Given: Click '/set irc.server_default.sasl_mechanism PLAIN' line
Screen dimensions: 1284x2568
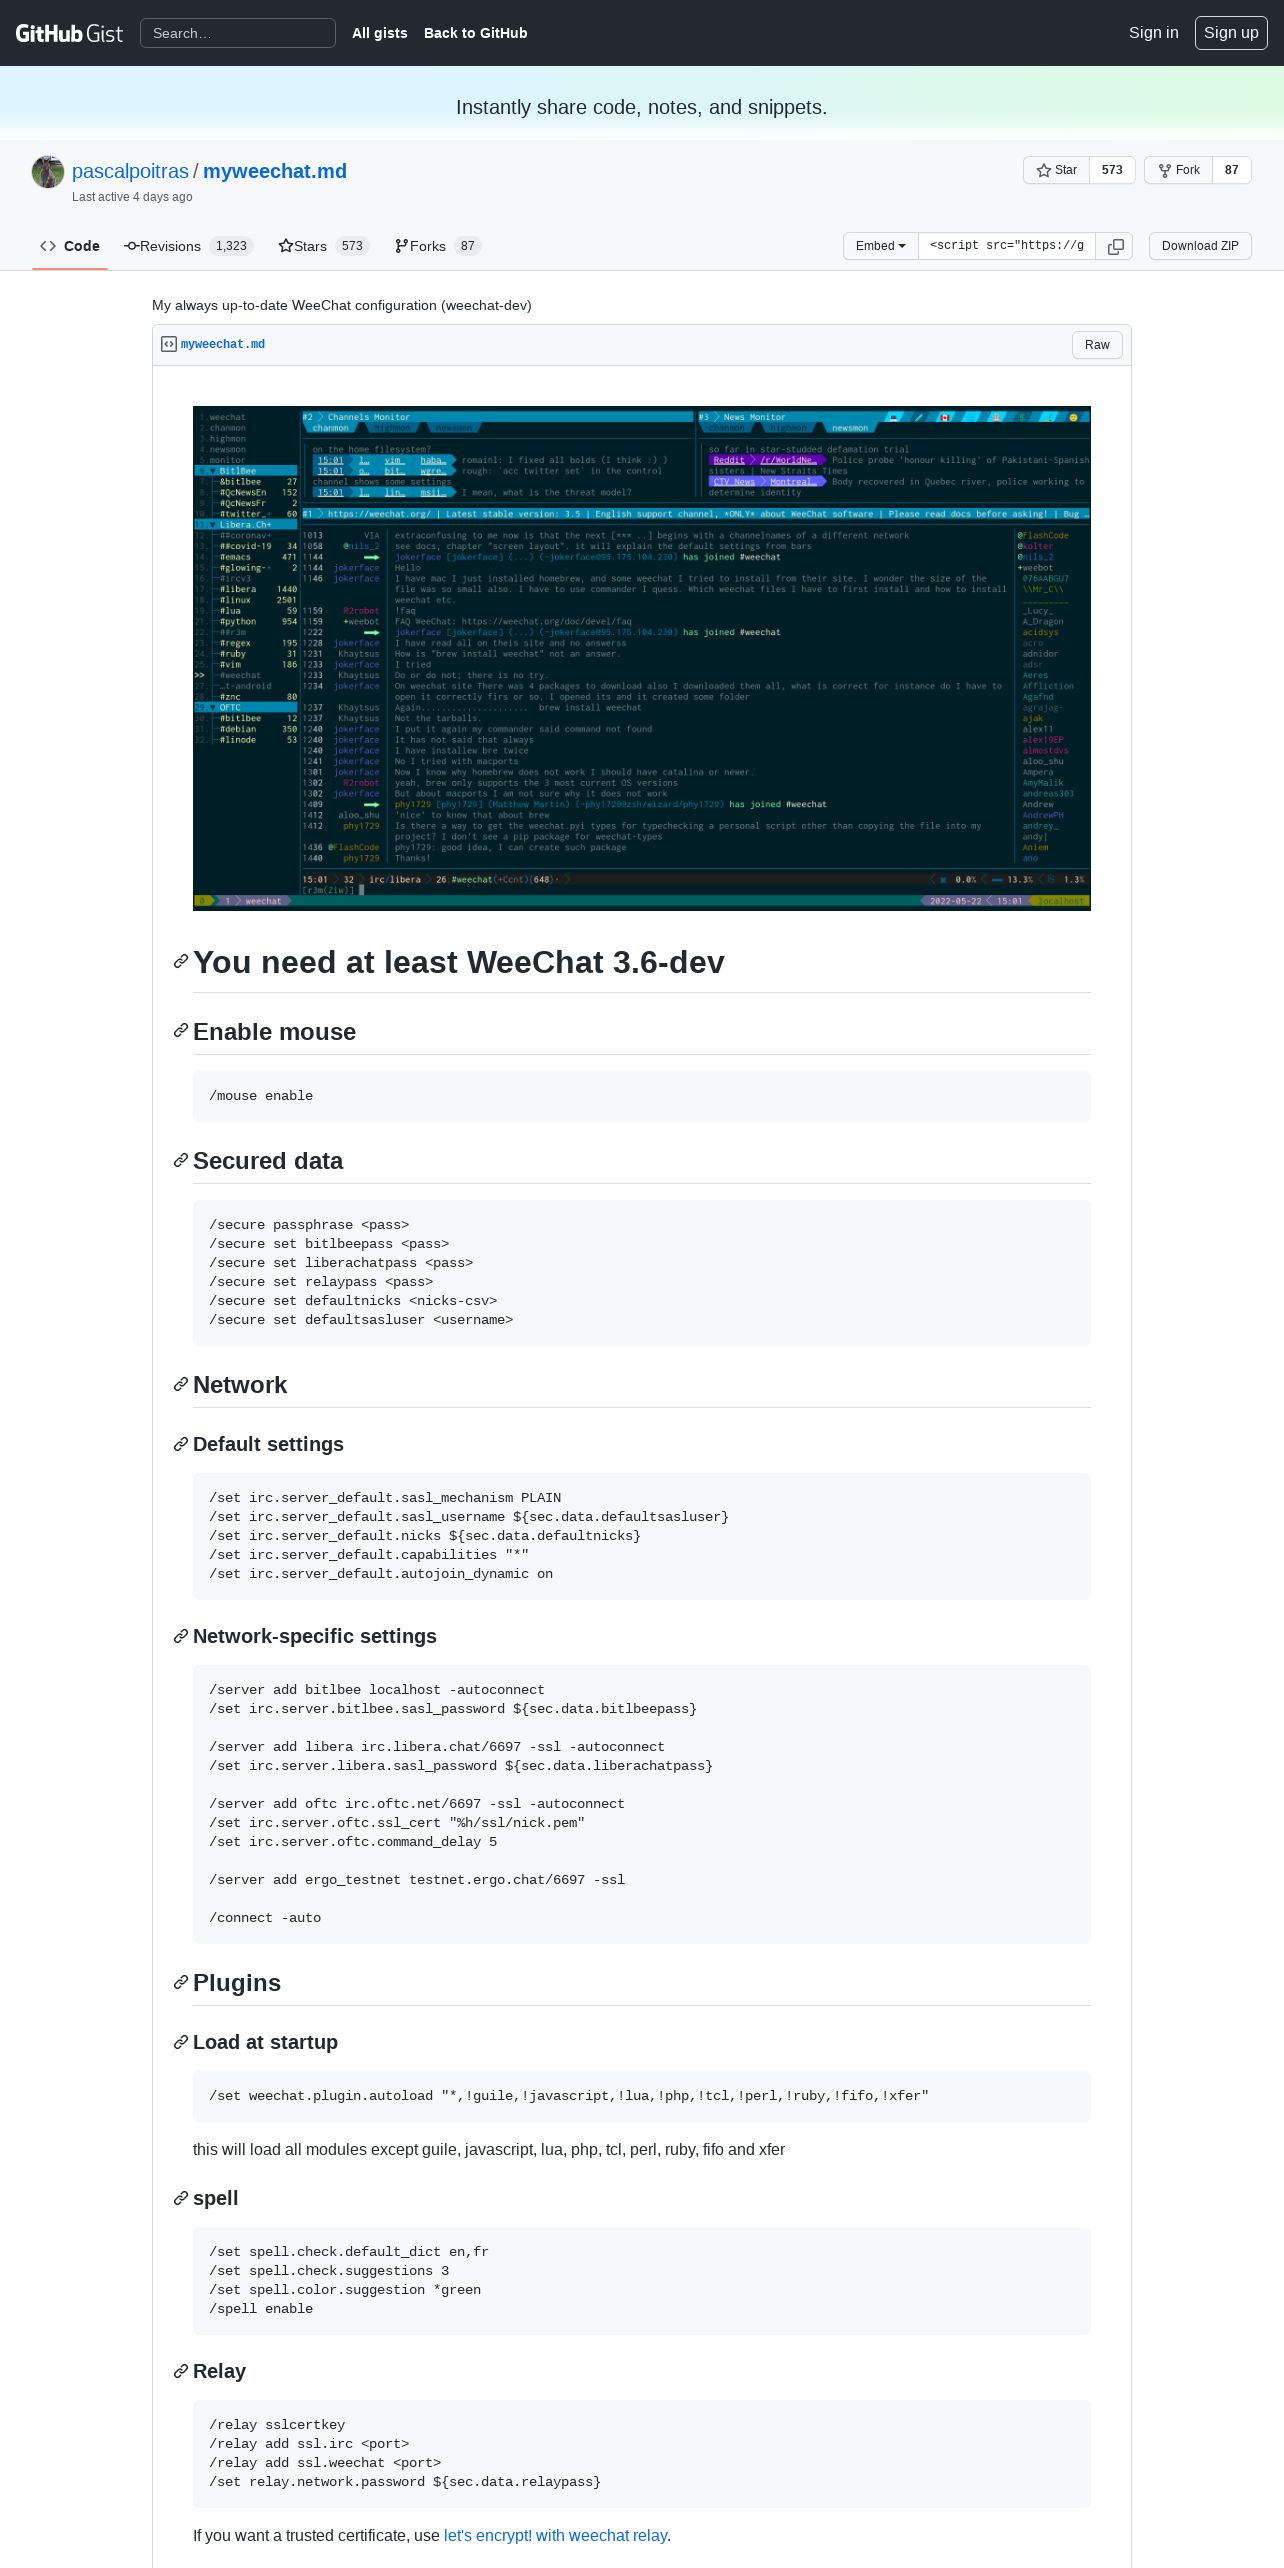Looking at the screenshot, I should click(x=385, y=1498).
